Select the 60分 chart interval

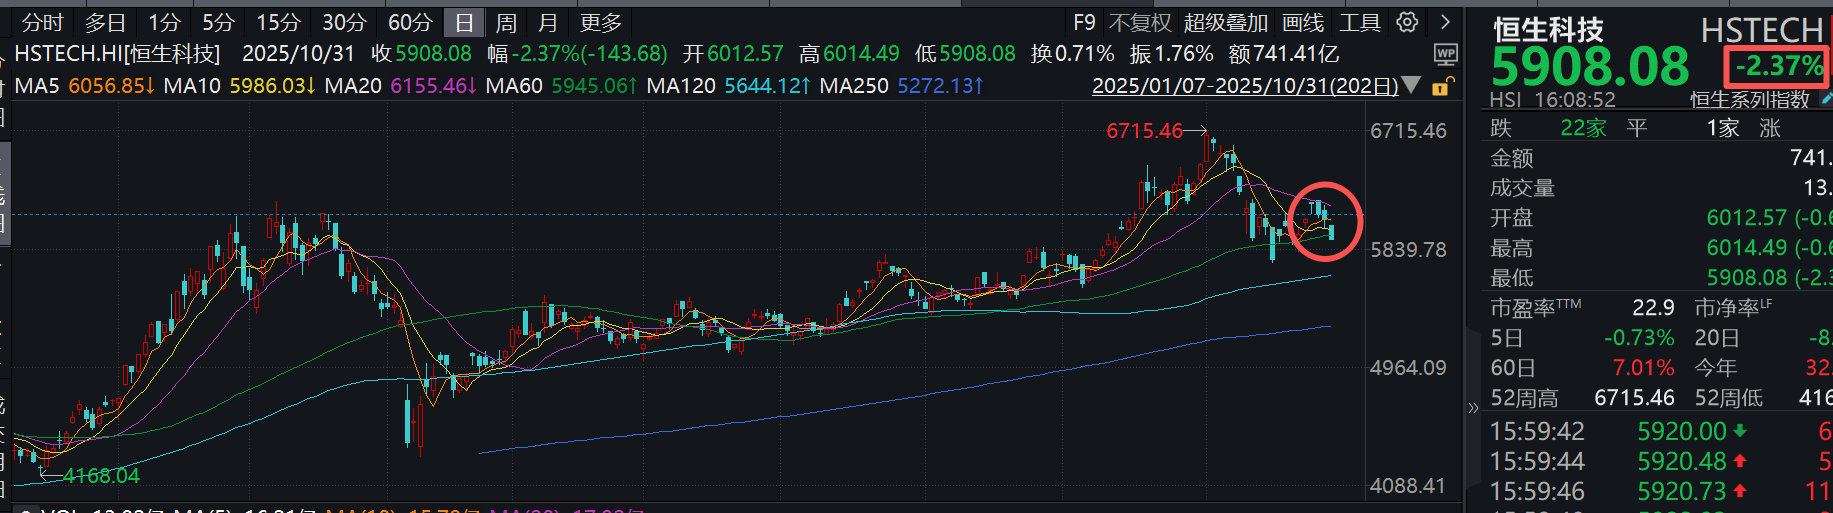(410, 22)
